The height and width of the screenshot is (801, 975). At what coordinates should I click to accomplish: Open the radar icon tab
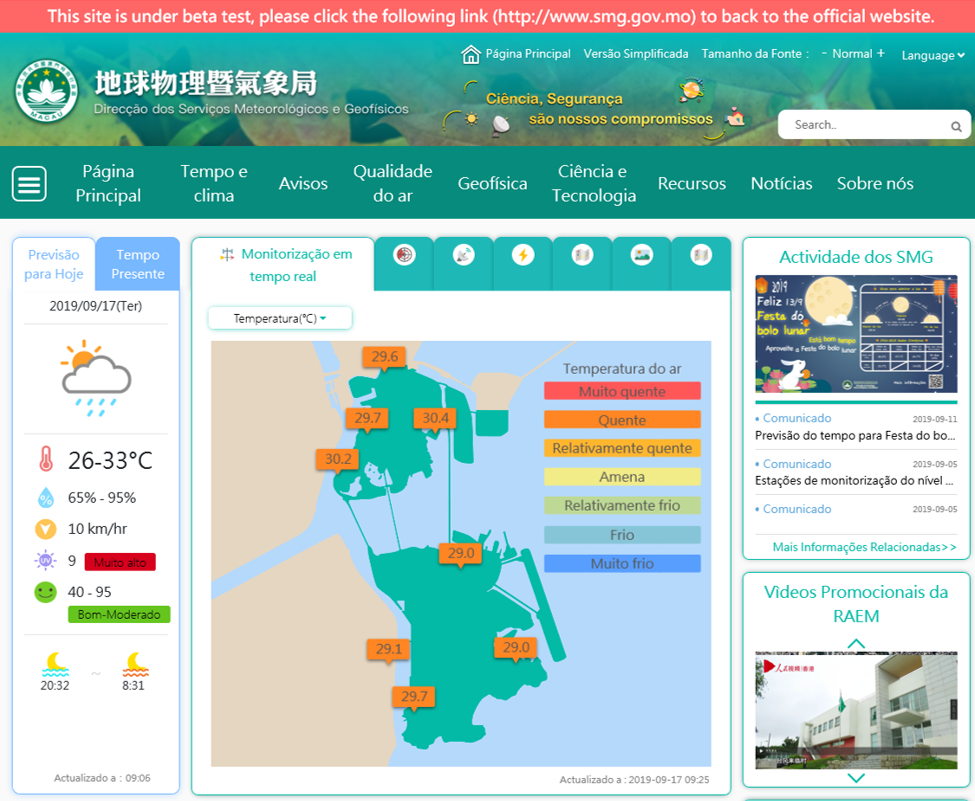403,256
